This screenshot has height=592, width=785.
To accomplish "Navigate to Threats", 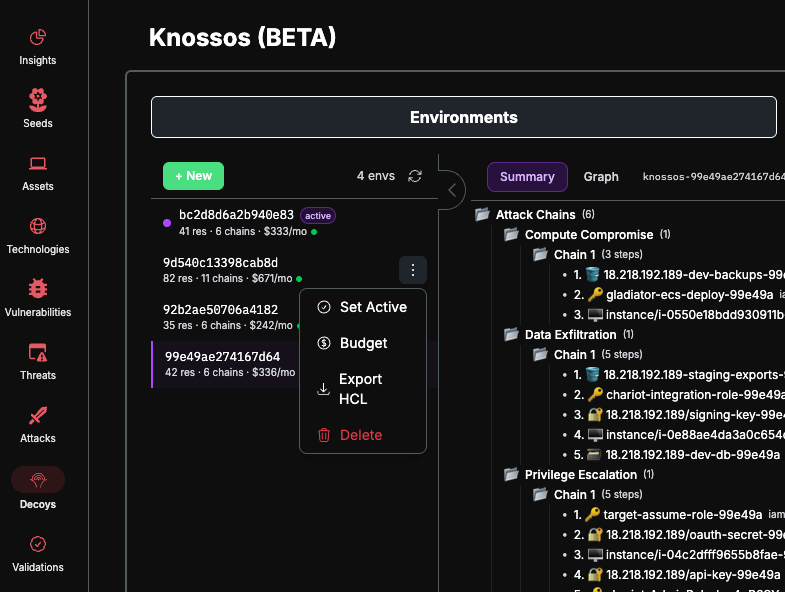I will point(38,362).
